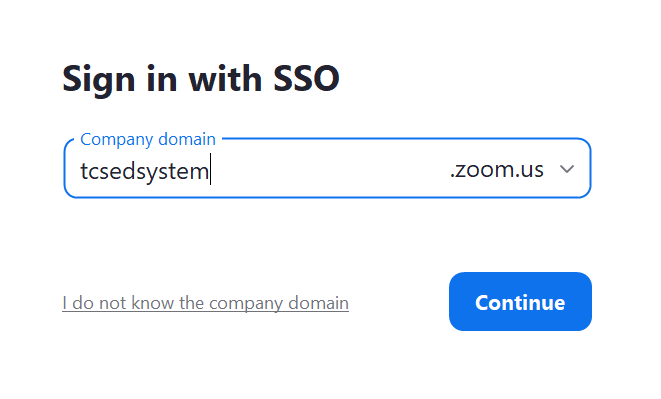Toggle the domain list with the arrow icon

567,169
